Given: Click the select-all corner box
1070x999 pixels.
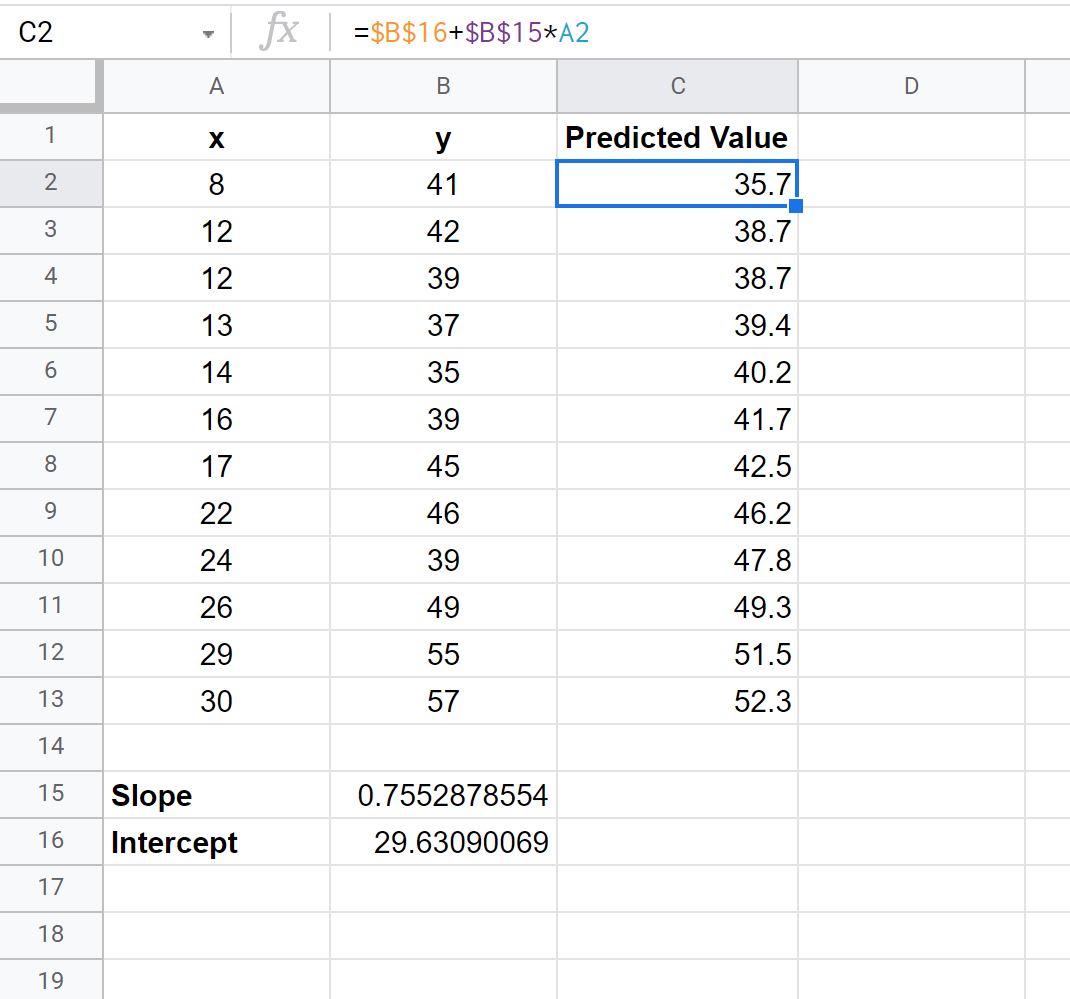Looking at the screenshot, I should pos(51,86).
